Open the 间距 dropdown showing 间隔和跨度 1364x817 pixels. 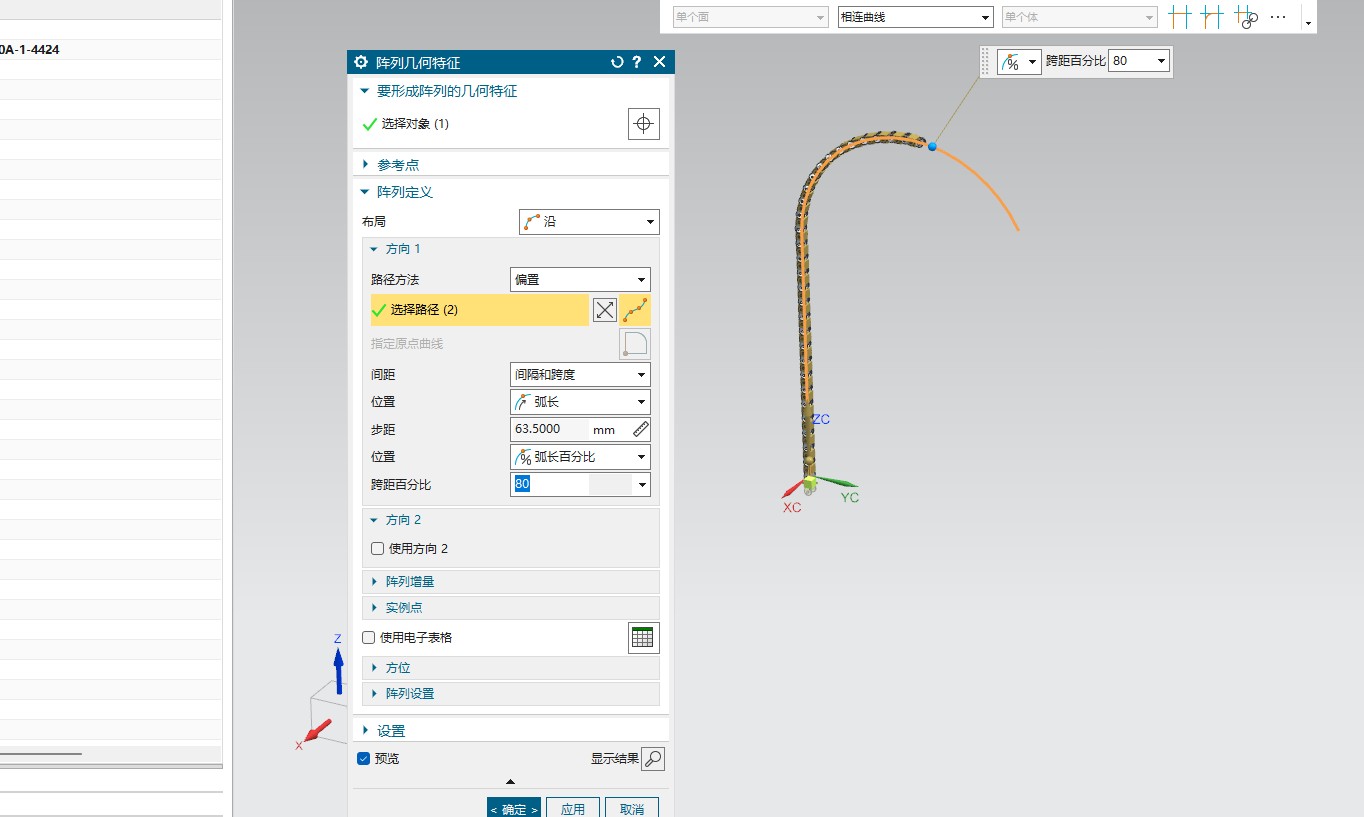(580, 375)
